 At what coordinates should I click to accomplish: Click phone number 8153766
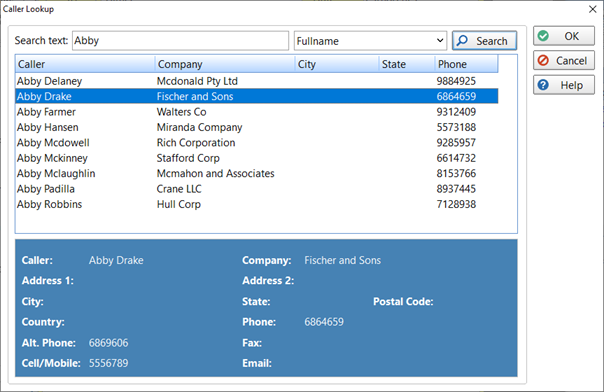456,173
